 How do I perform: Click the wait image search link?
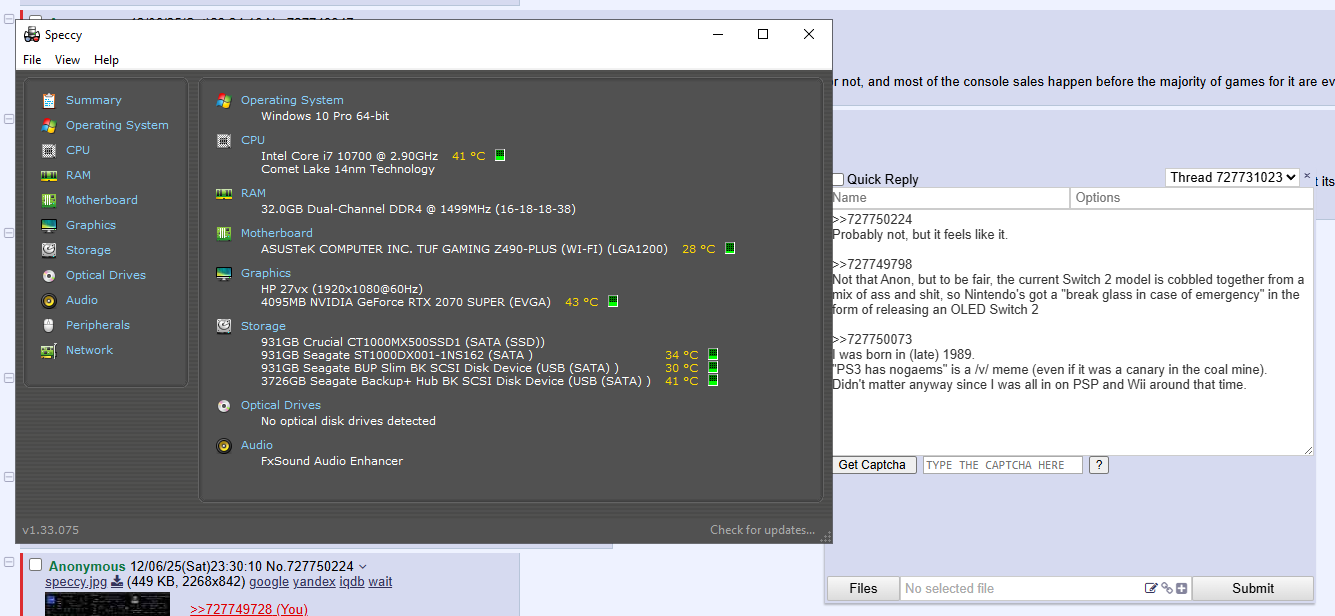coord(380,582)
